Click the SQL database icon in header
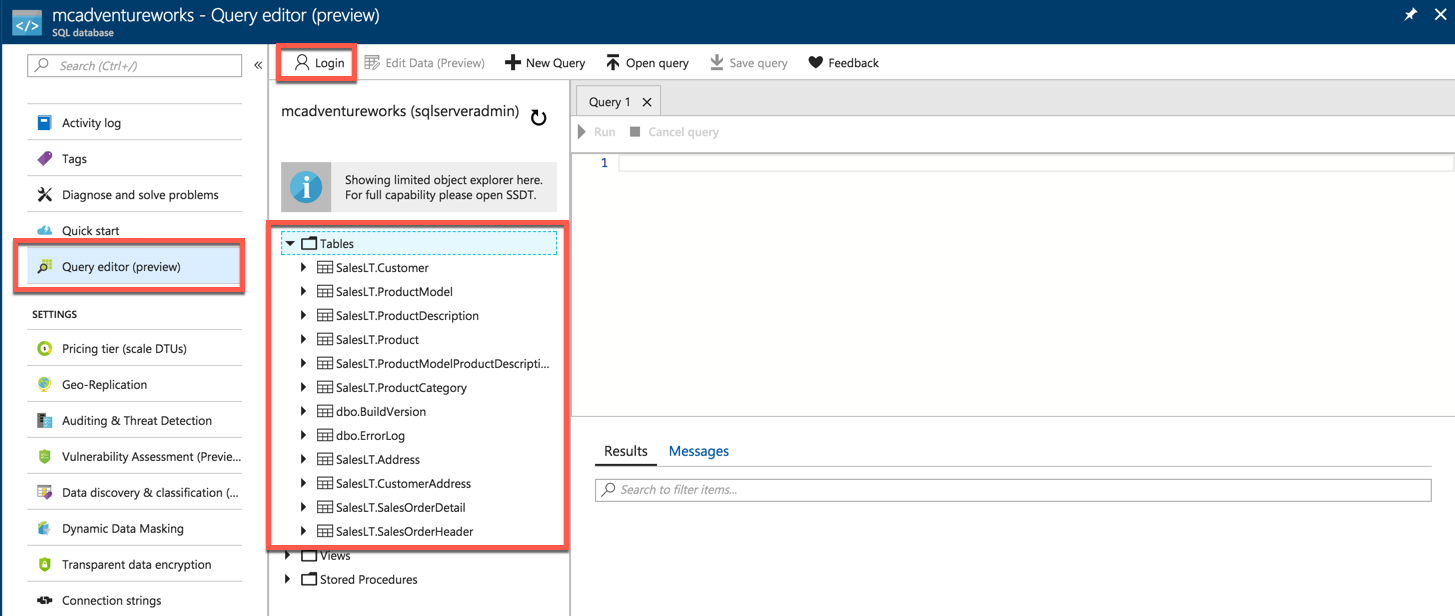Image resolution: width=1455 pixels, height=616 pixels. [27, 23]
